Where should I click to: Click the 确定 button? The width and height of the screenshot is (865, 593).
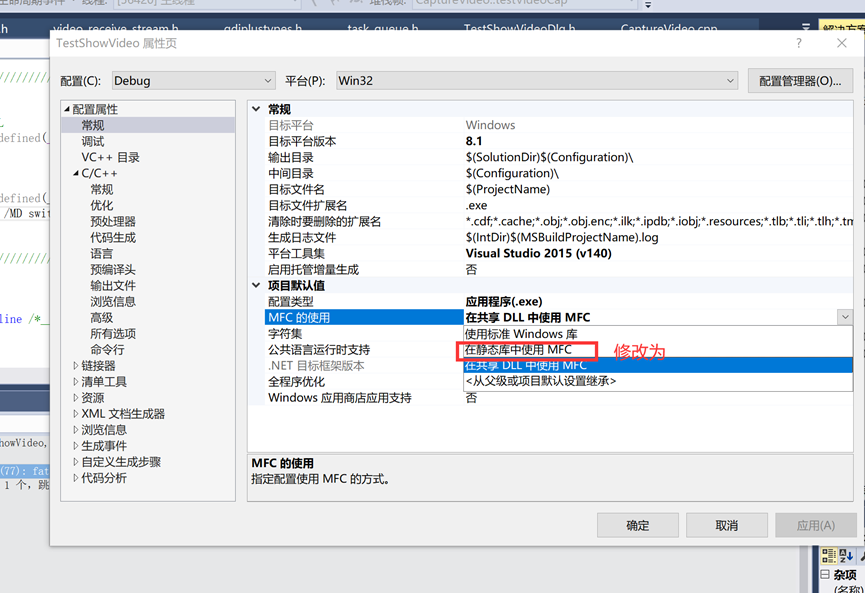(x=637, y=524)
